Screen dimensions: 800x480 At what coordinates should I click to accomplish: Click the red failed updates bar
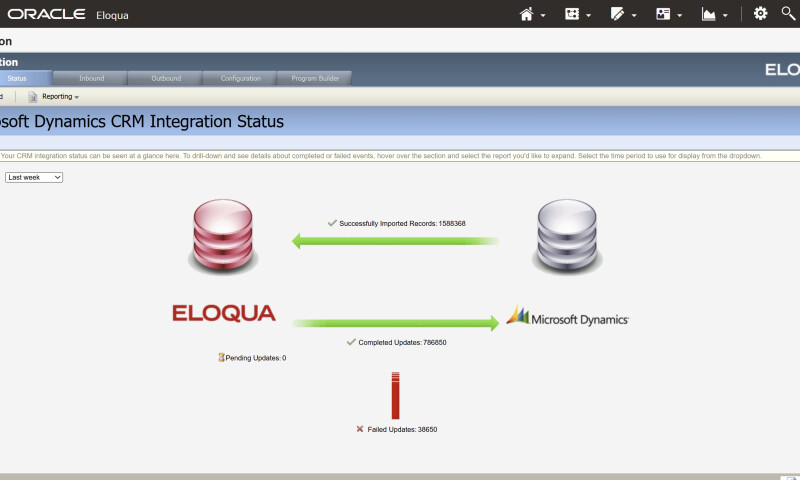click(395, 396)
